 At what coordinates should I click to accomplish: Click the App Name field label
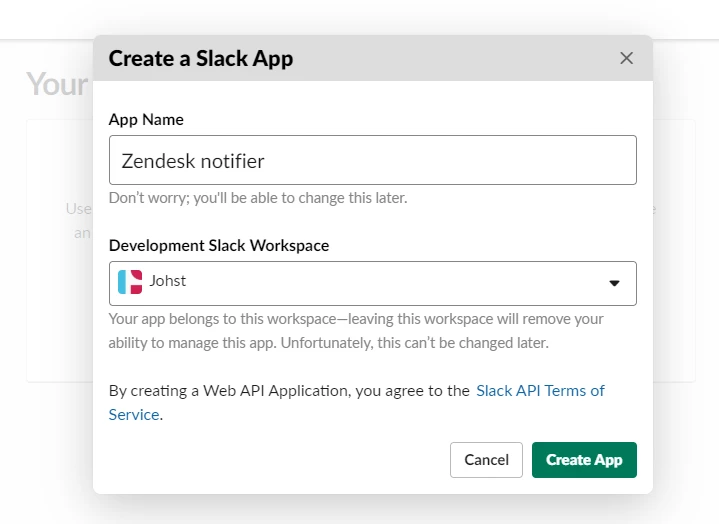(146, 119)
